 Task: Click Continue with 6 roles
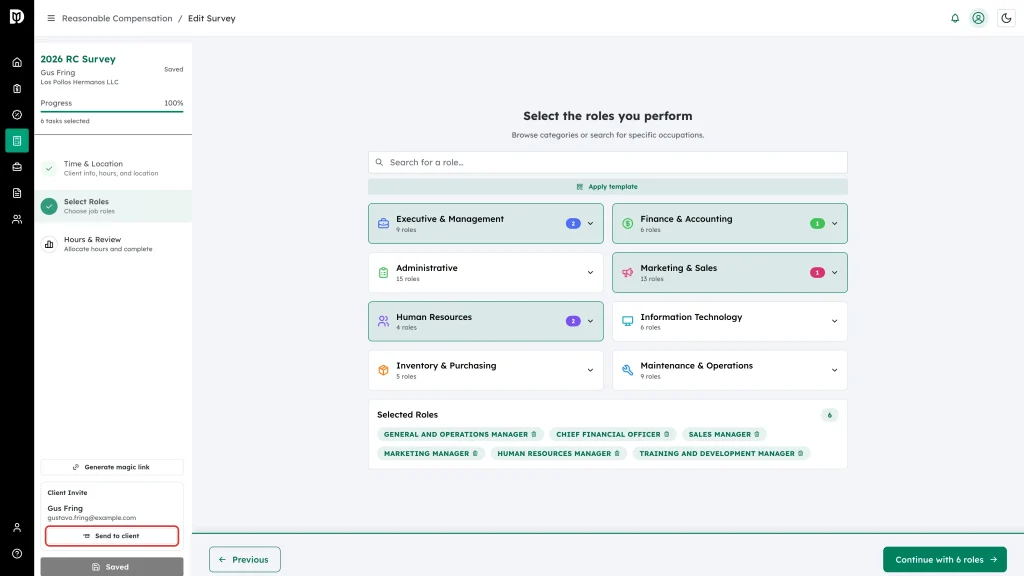coord(944,560)
